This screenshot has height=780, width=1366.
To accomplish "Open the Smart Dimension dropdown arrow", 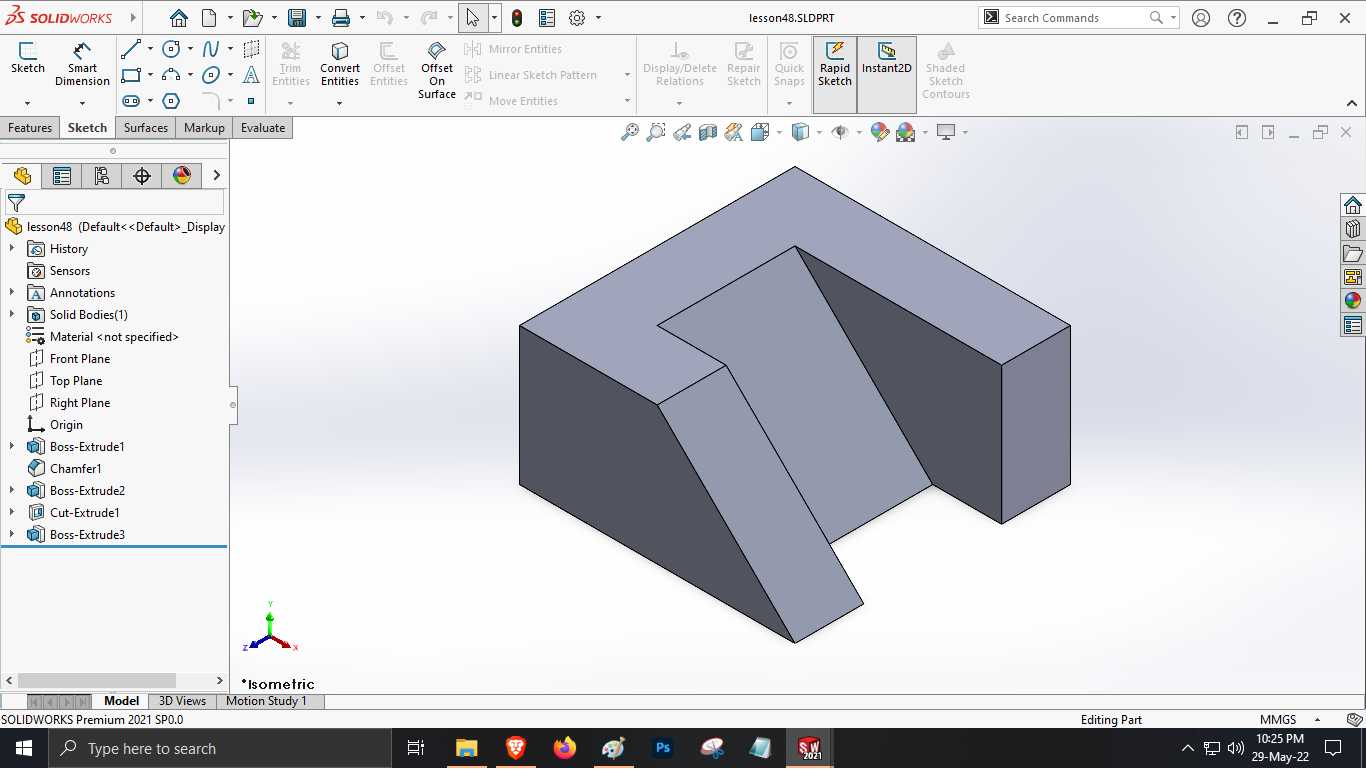I will pos(82,103).
